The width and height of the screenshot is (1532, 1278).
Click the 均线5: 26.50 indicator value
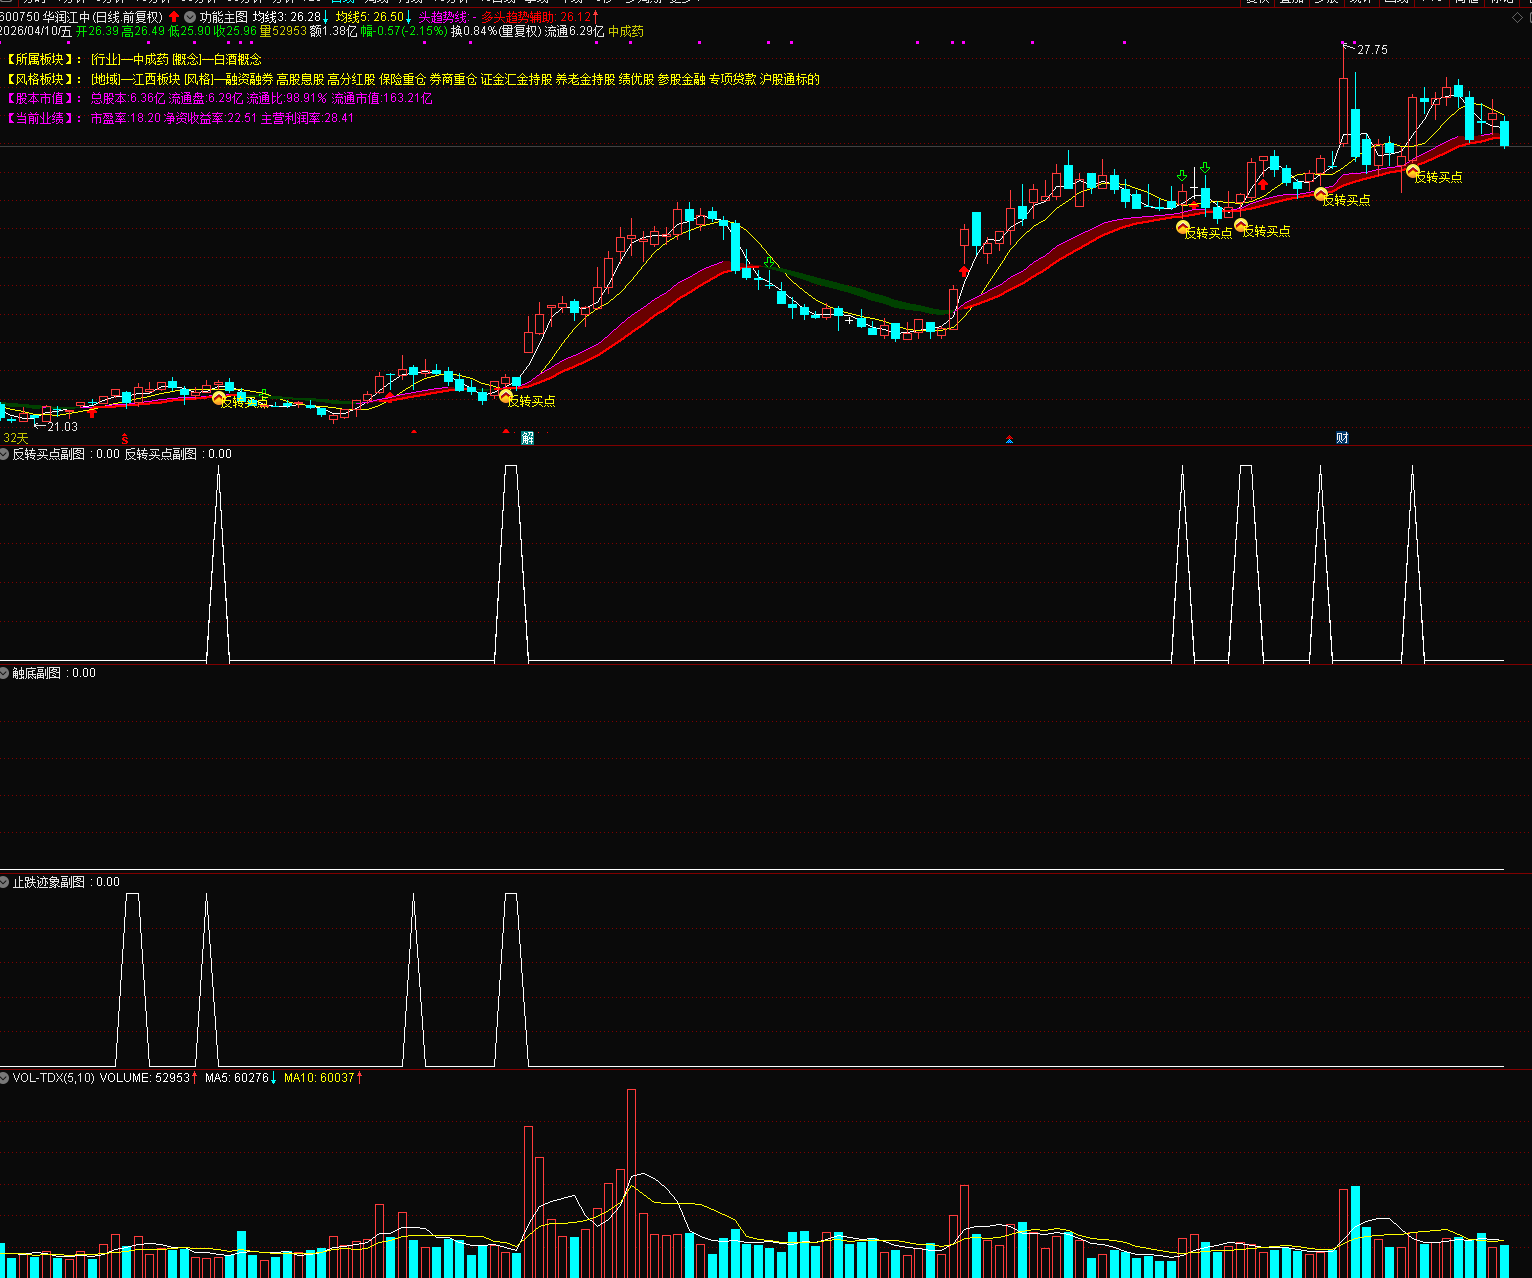tap(370, 17)
